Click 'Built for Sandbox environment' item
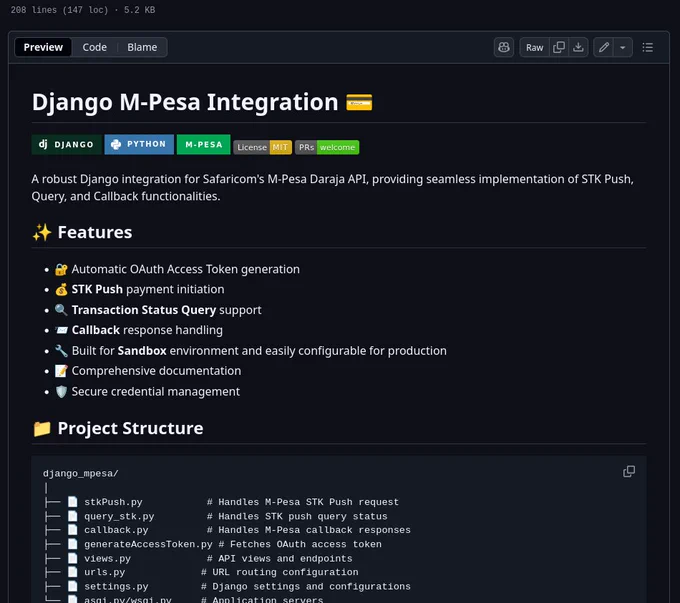Viewport: 680px width, 603px height. point(259,351)
